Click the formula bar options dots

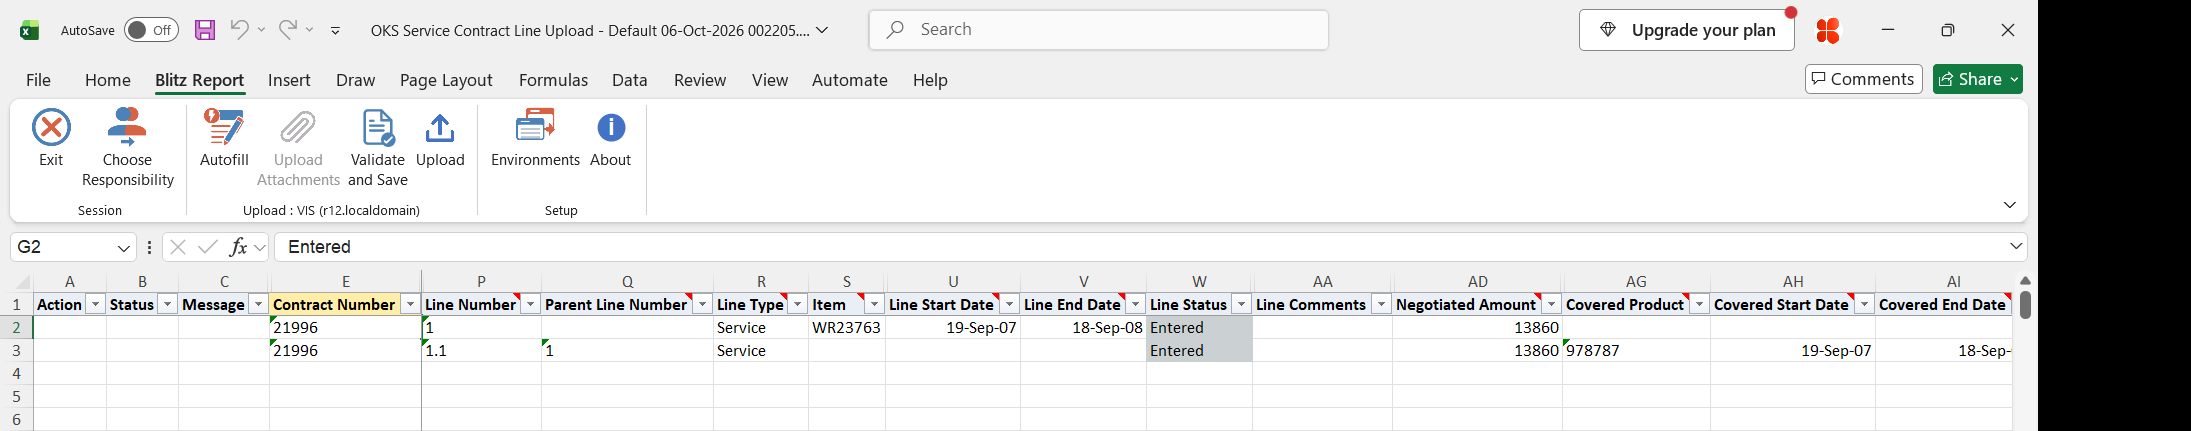pos(149,247)
